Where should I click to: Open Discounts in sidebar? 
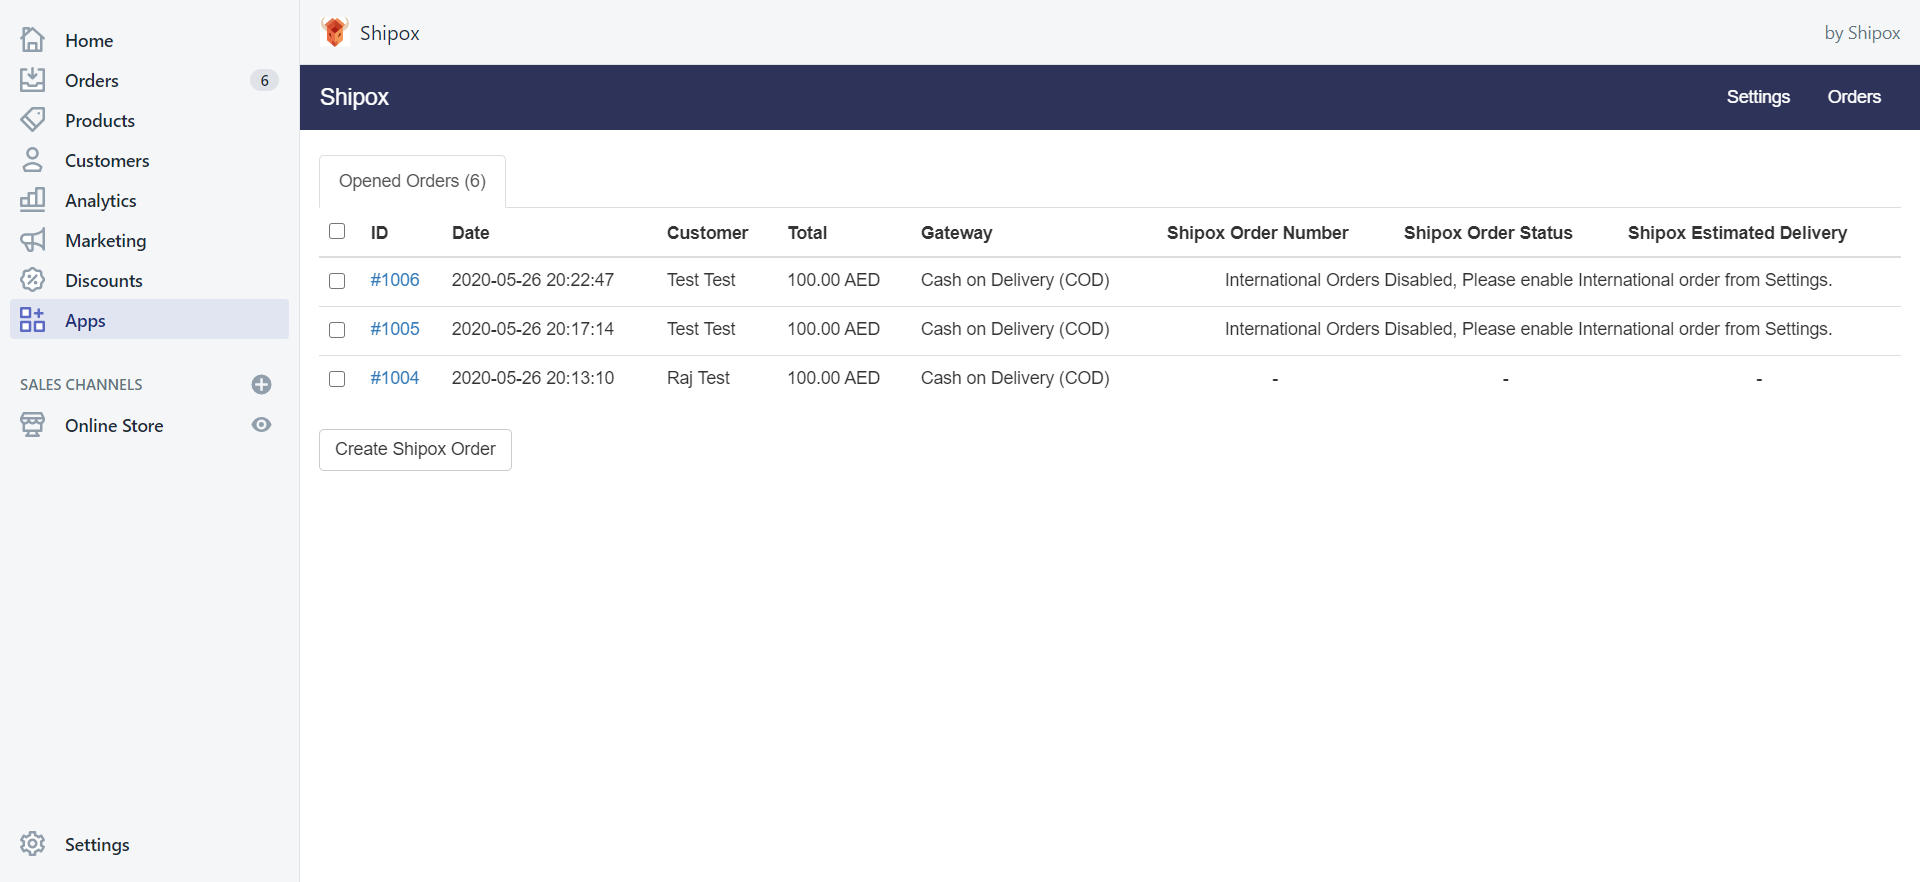coord(150,280)
